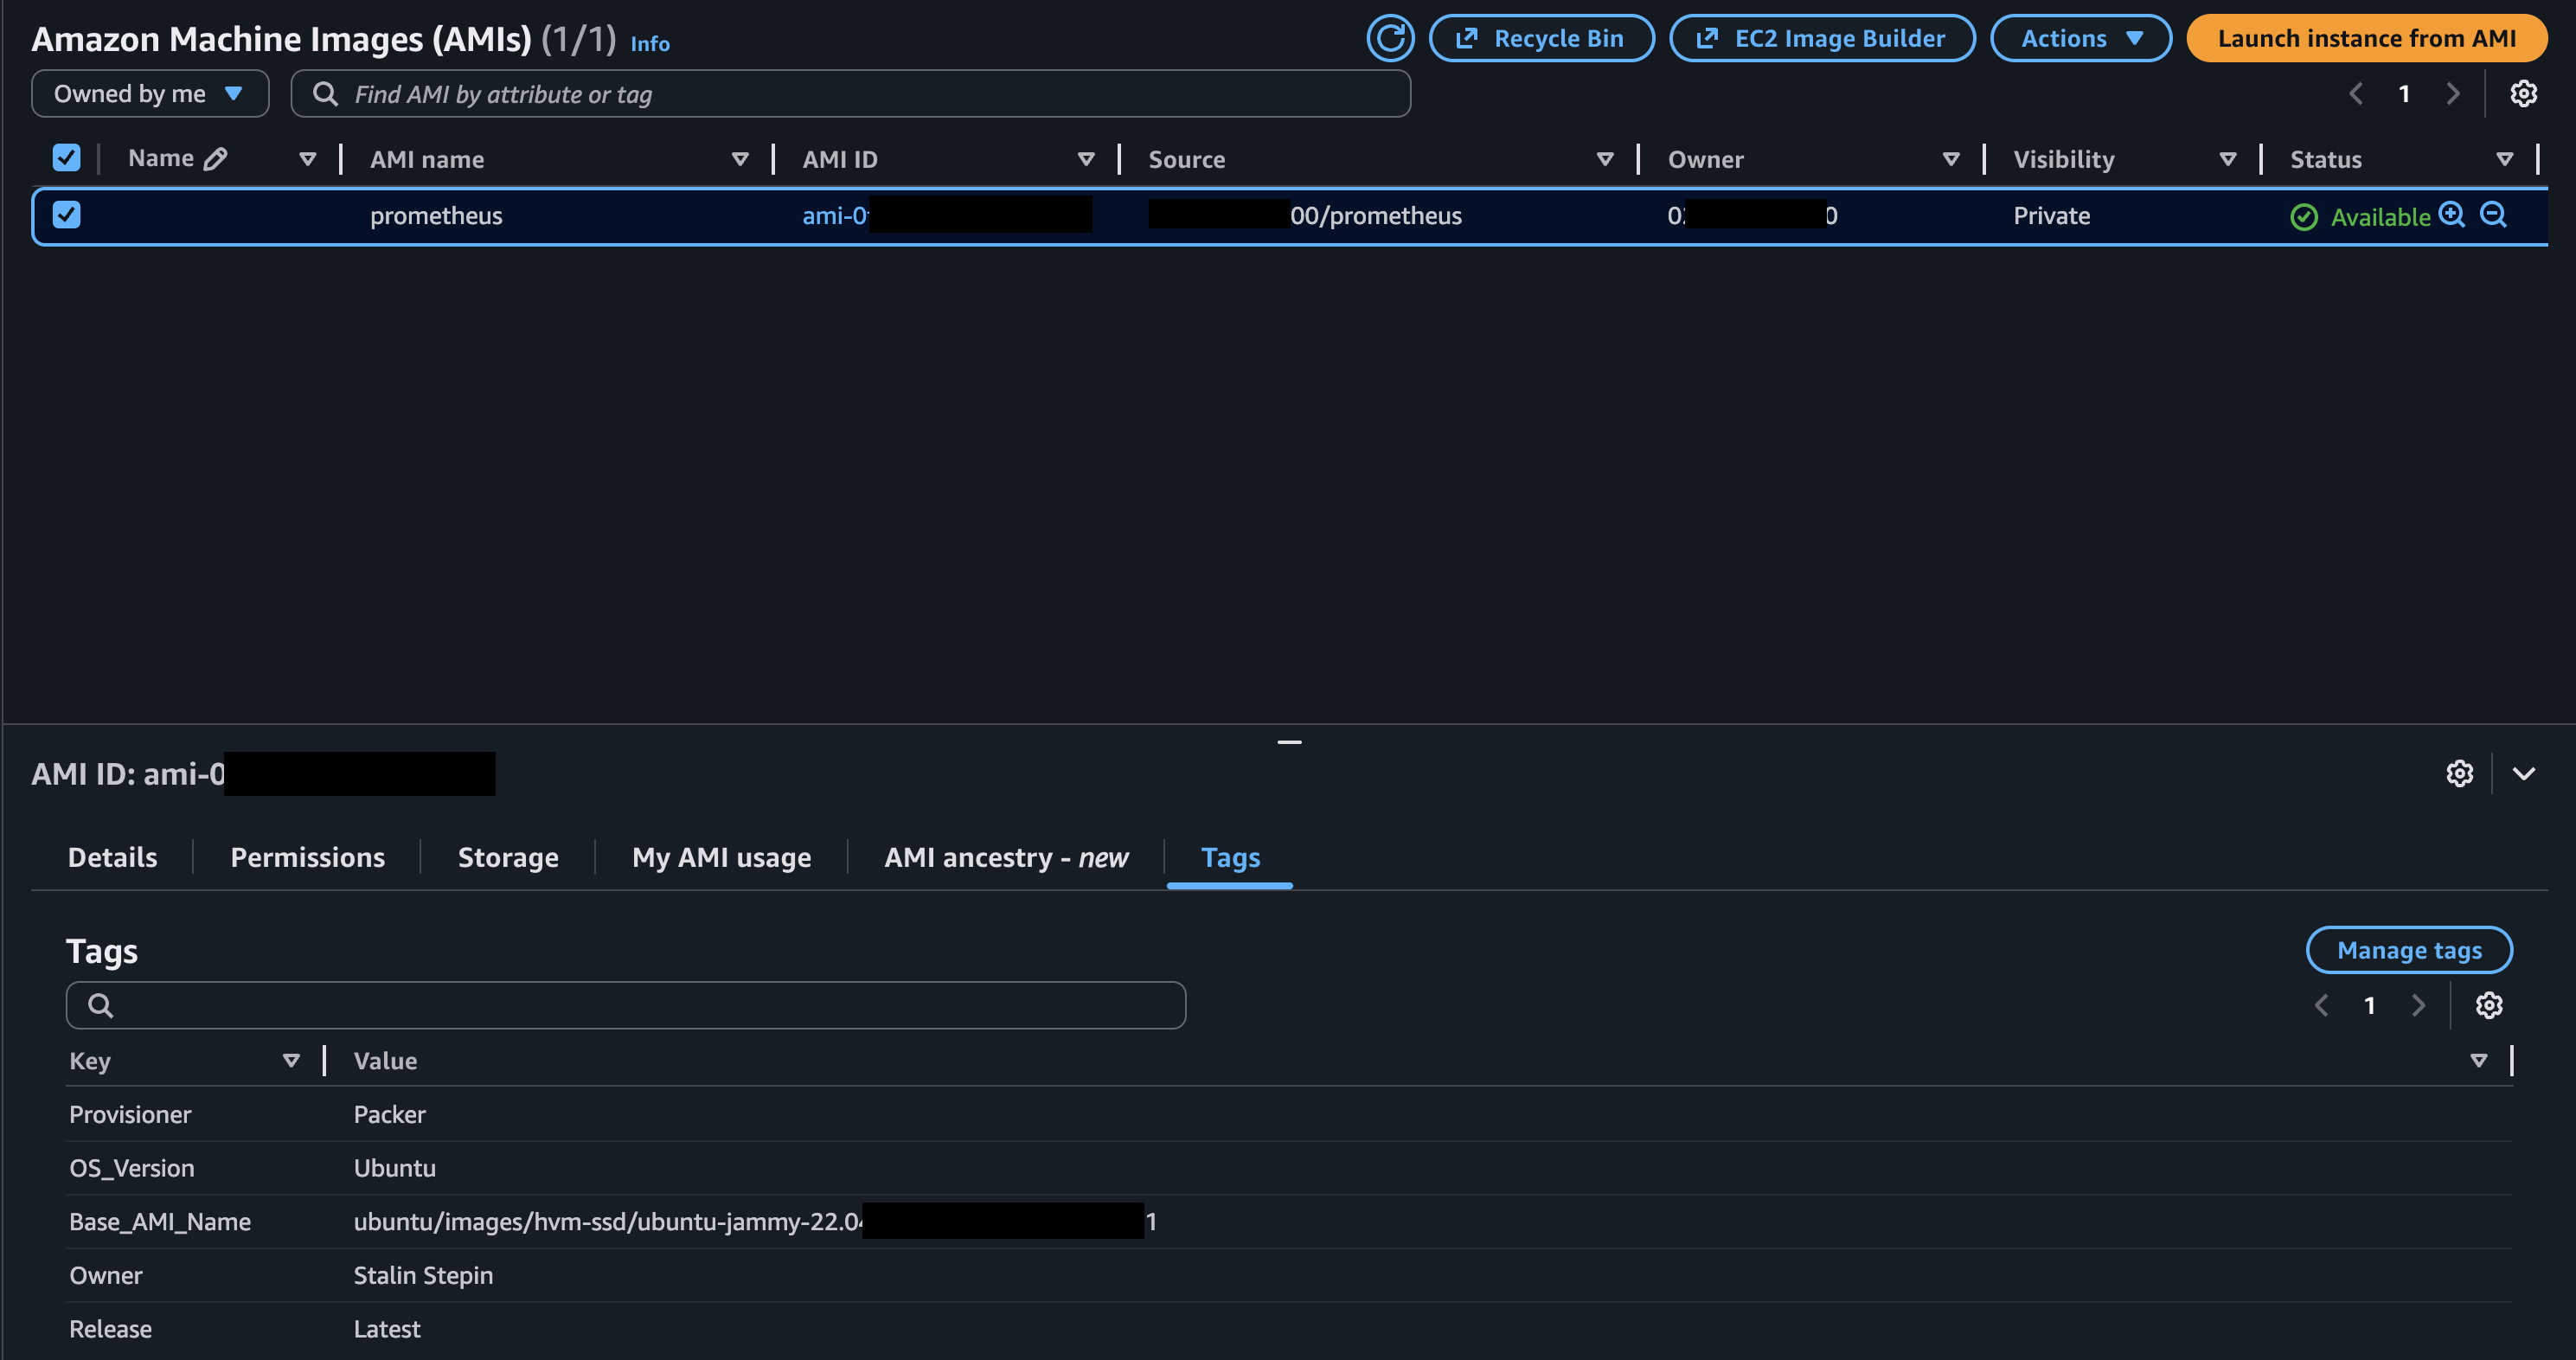Open the AMI ancestry tab
The width and height of the screenshot is (2576, 1360).
click(1005, 857)
